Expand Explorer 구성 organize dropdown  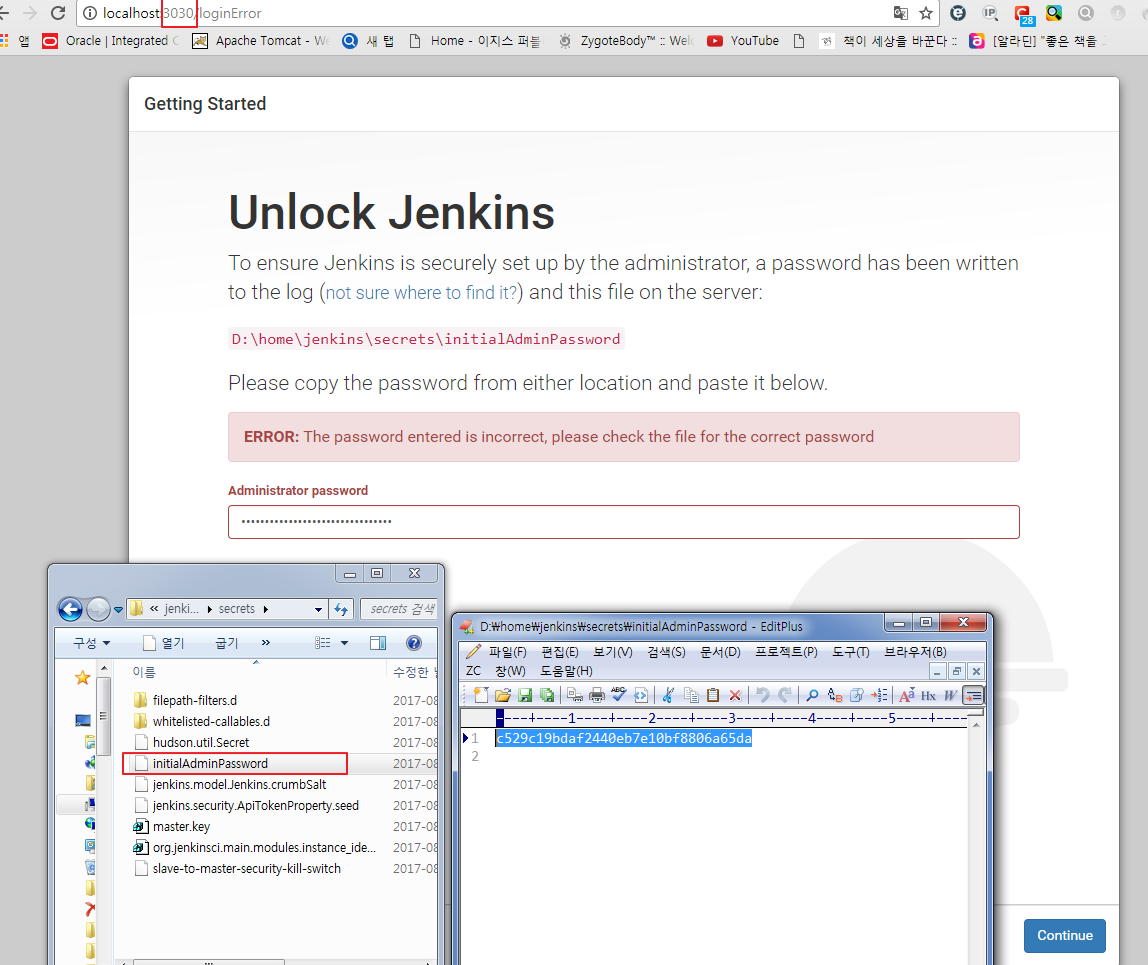[x=92, y=643]
